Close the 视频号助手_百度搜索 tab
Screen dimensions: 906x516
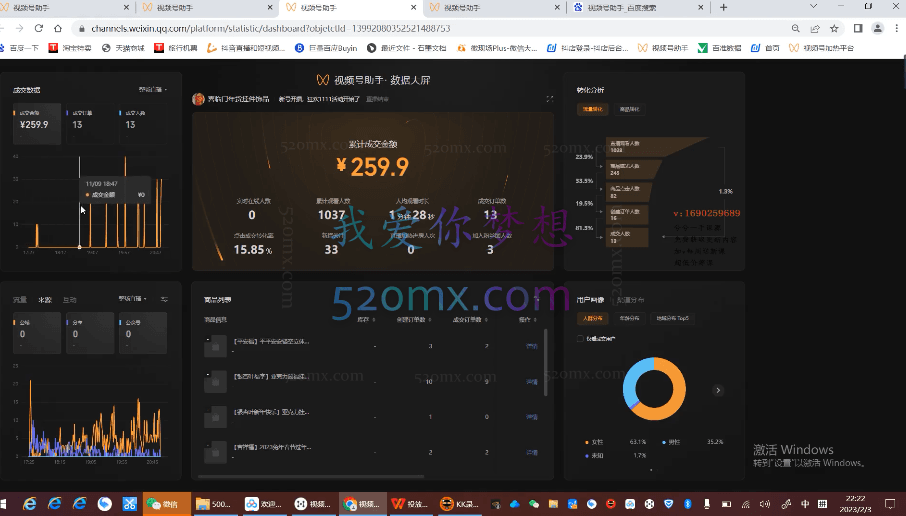click(701, 8)
